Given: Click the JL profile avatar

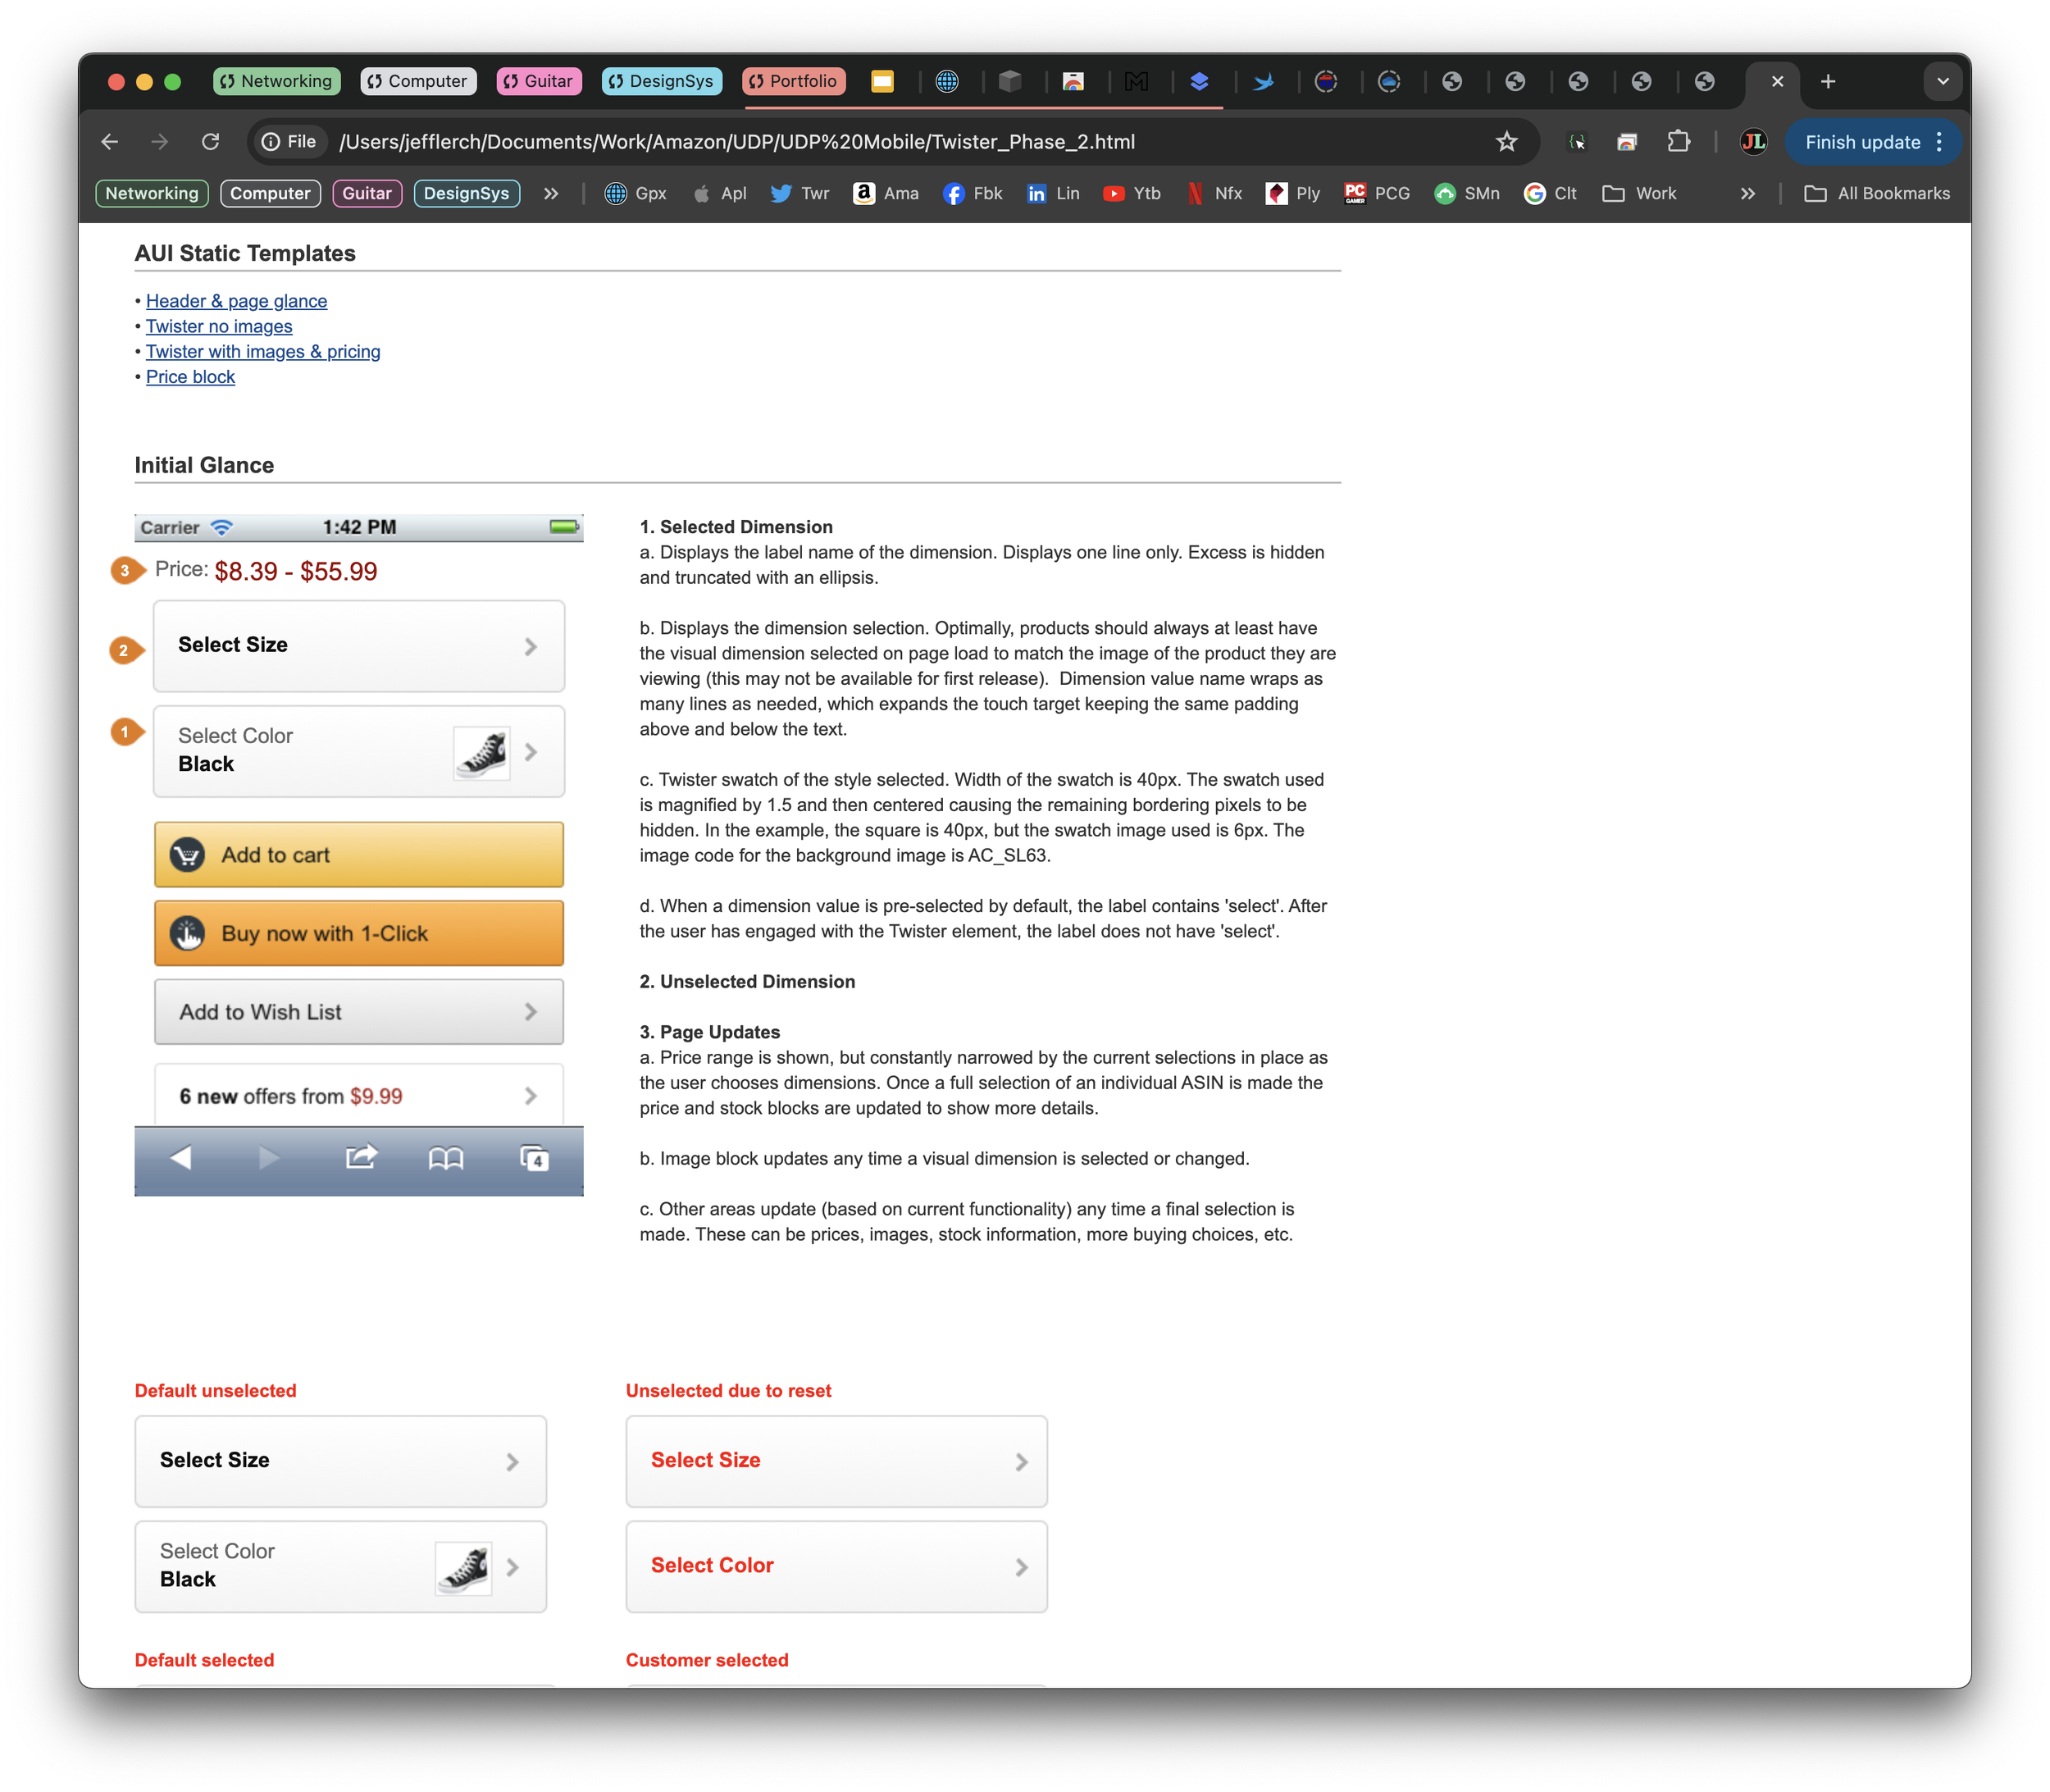Looking at the screenshot, I should coord(1751,142).
